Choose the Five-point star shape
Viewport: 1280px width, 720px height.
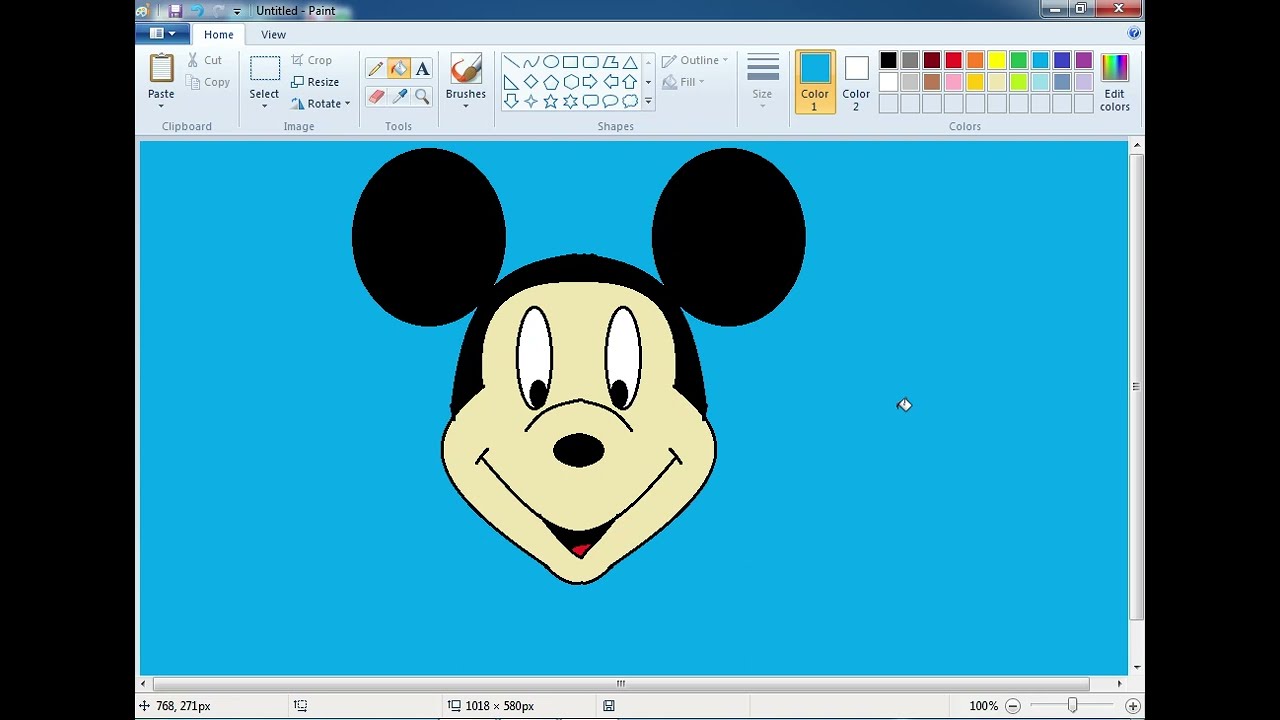click(x=550, y=101)
